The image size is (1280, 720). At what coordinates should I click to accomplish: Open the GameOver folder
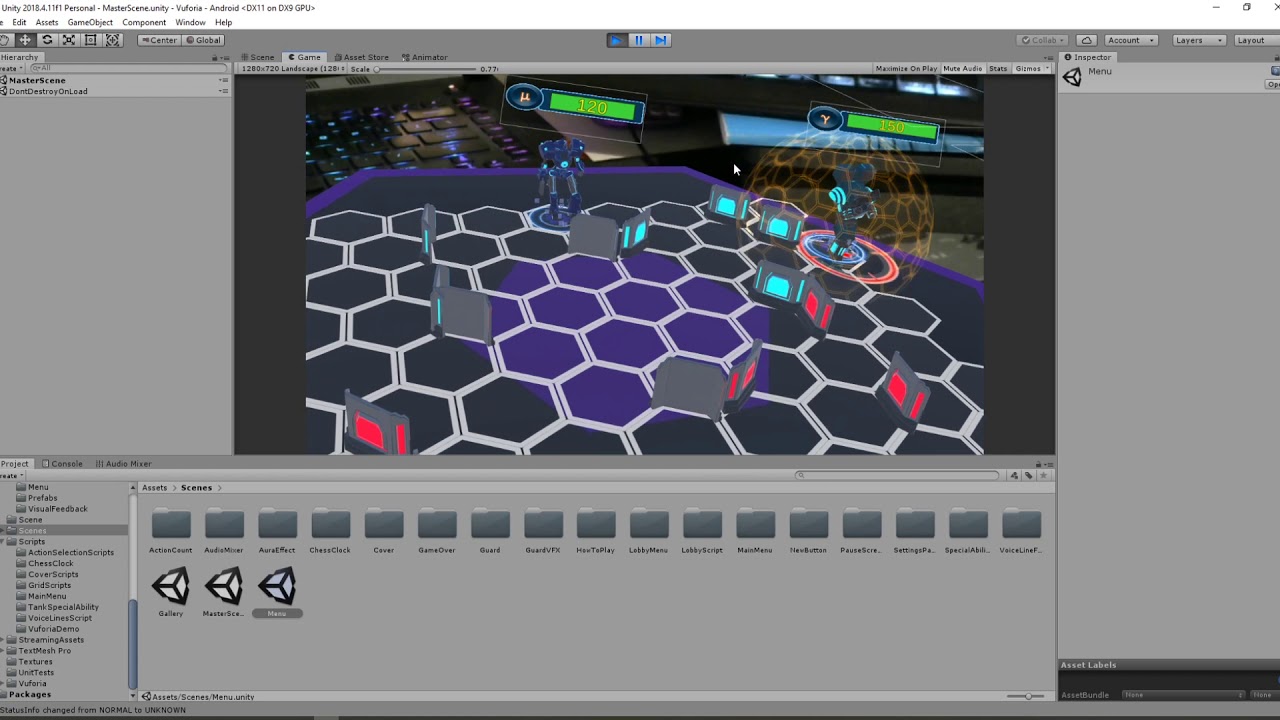[x=437, y=531]
